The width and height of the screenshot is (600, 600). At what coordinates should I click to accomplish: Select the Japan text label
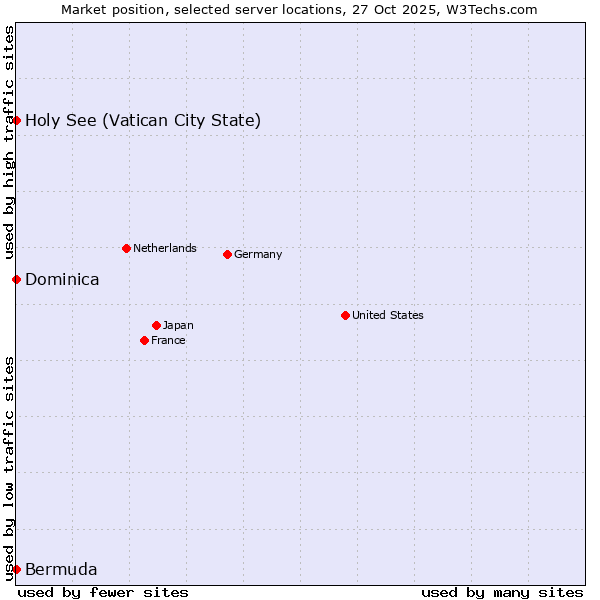178,326
